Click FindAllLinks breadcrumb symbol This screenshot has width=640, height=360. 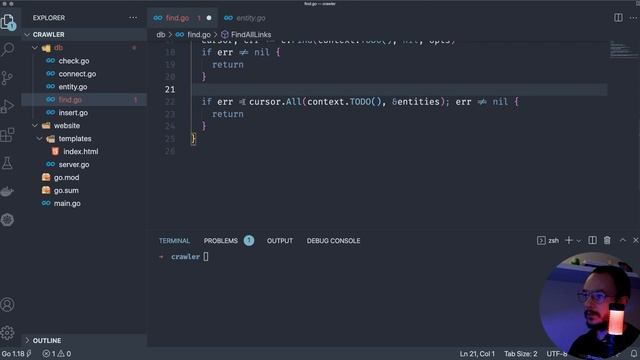point(251,35)
